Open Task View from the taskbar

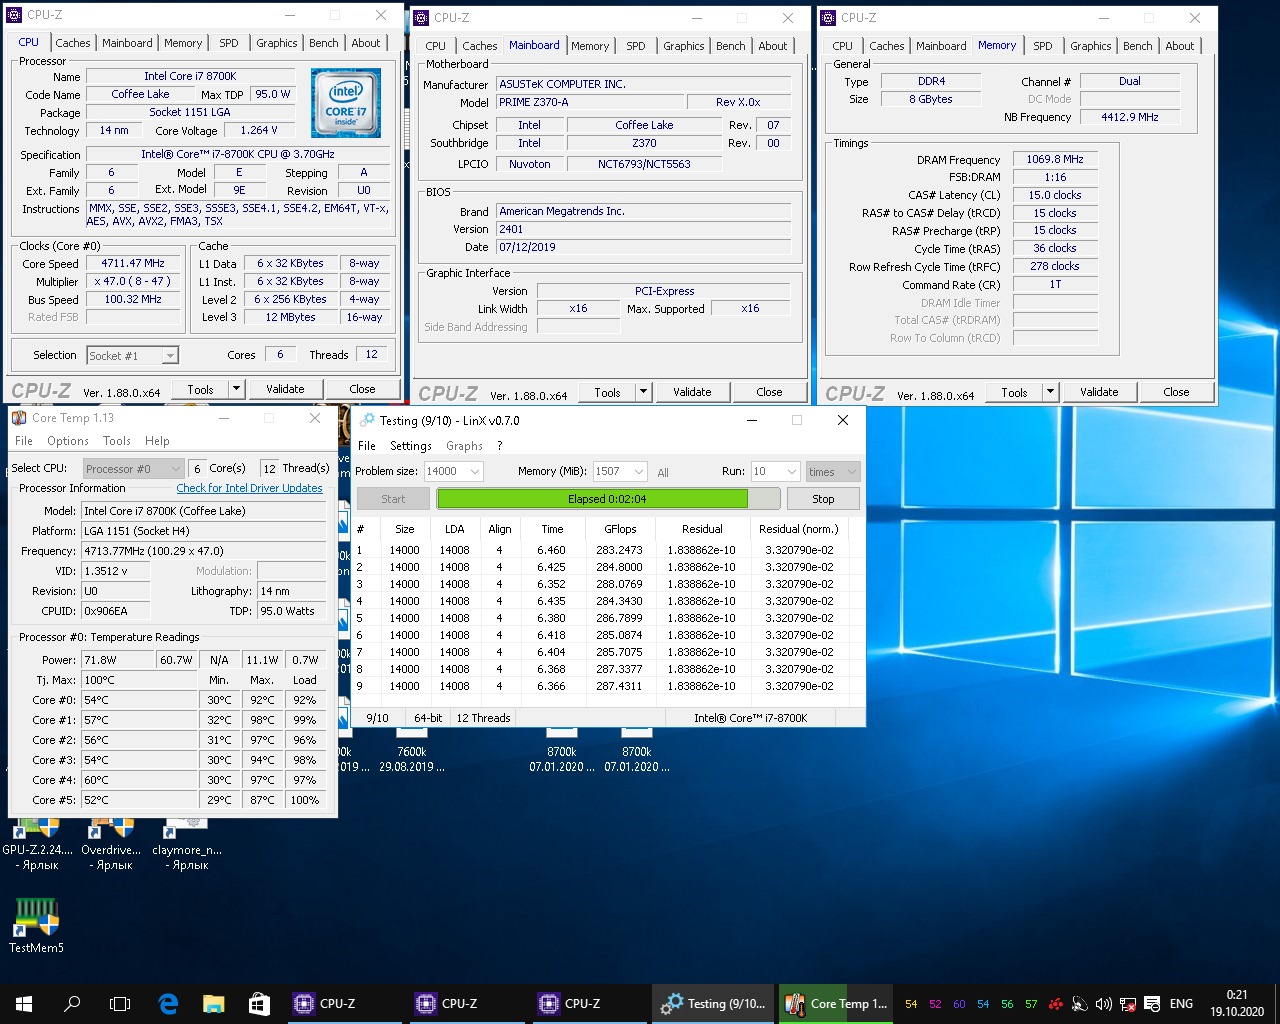(120, 1004)
